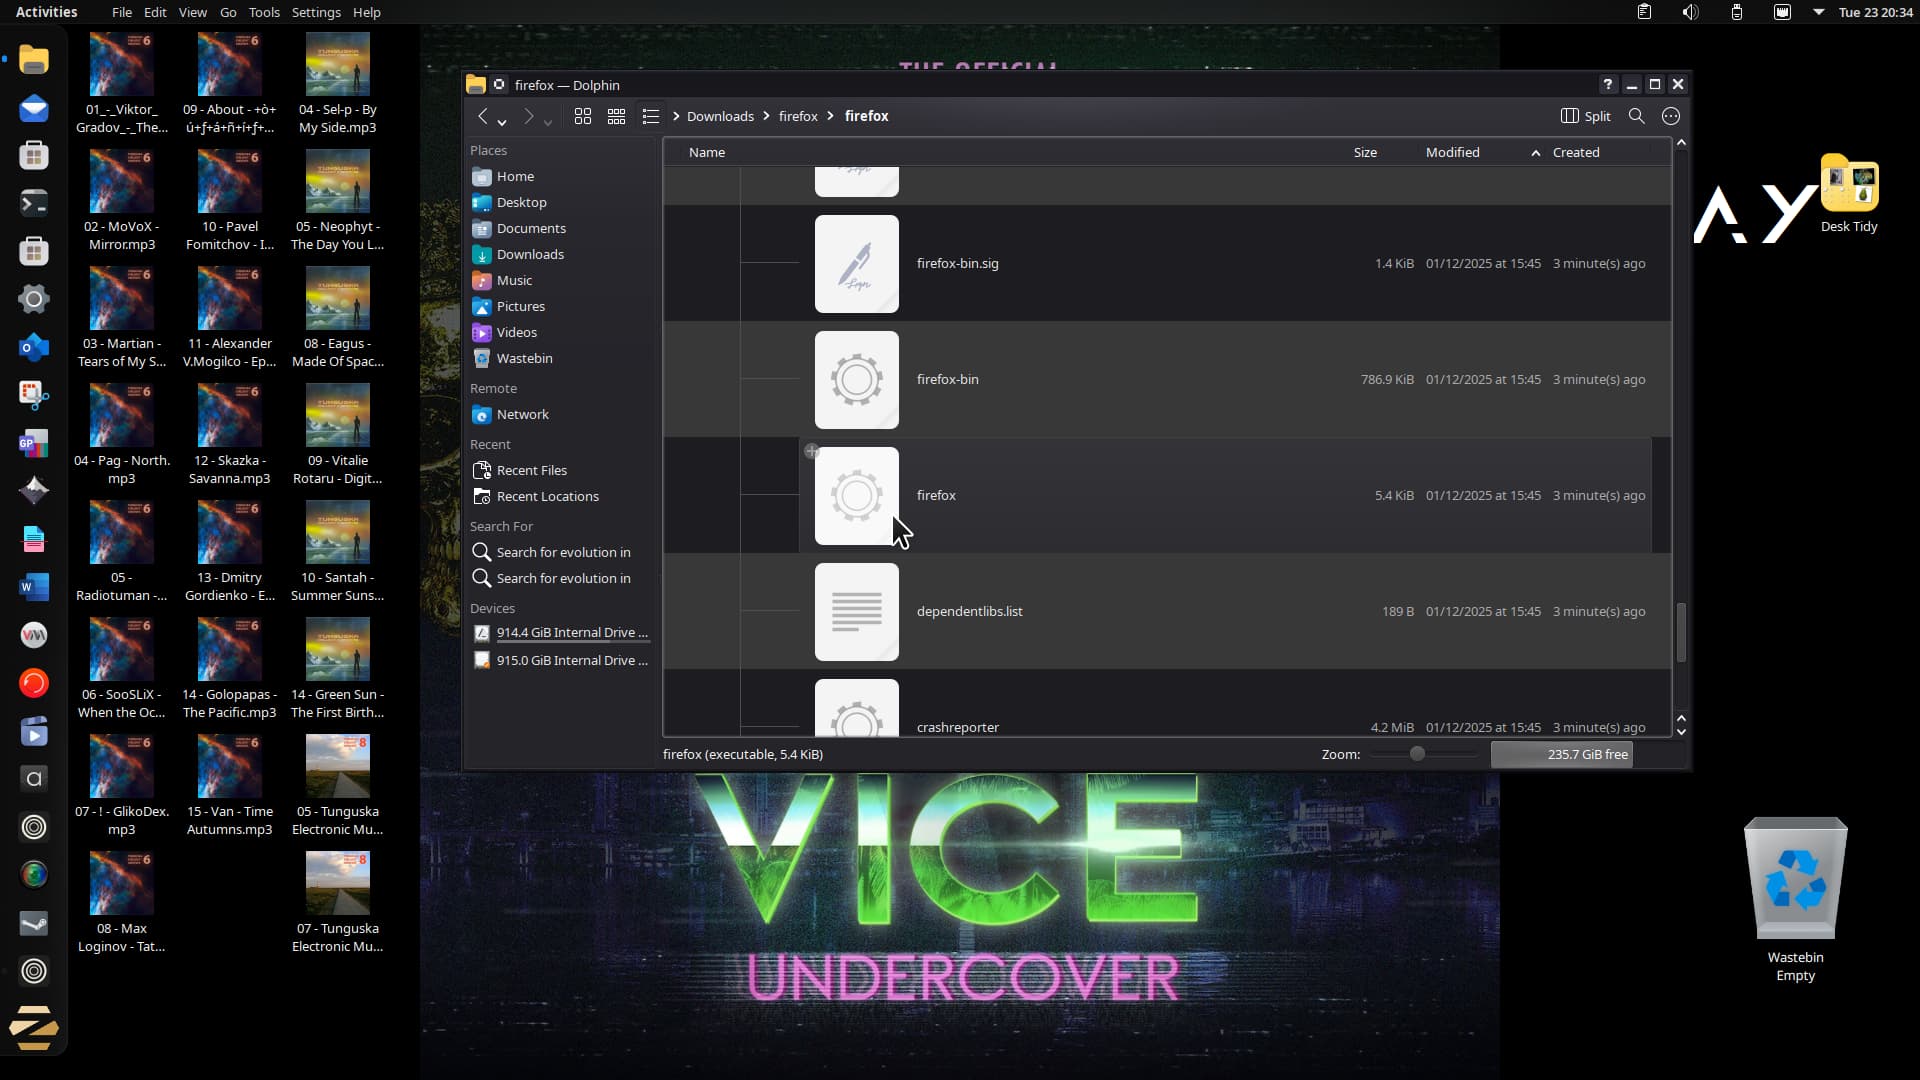
Task: Go back to previous folder
Action: (x=483, y=116)
